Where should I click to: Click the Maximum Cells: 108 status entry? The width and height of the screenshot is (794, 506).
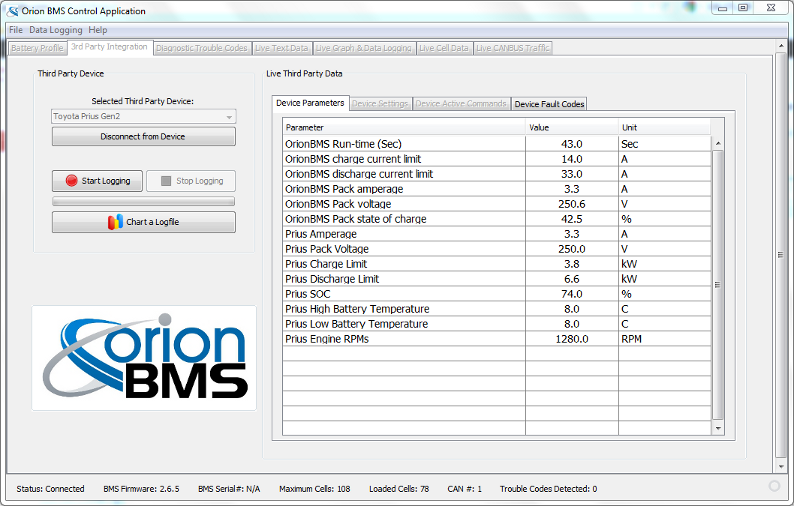[314, 489]
